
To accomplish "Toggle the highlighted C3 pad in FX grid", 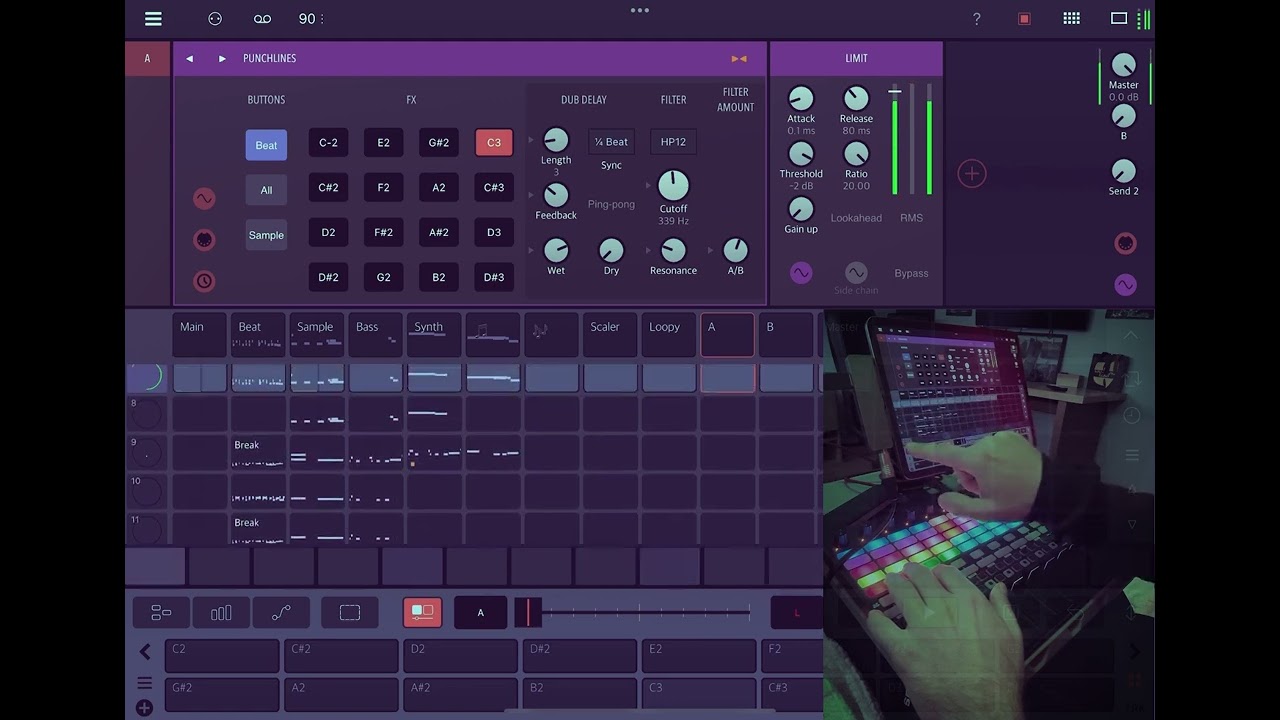I will (494, 142).
